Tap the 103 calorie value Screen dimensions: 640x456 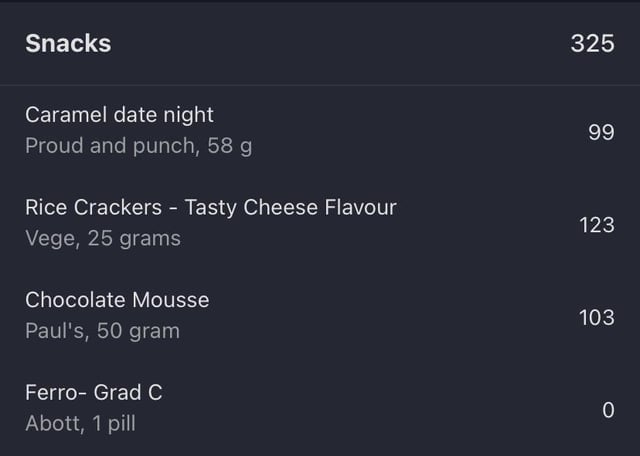click(x=597, y=318)
